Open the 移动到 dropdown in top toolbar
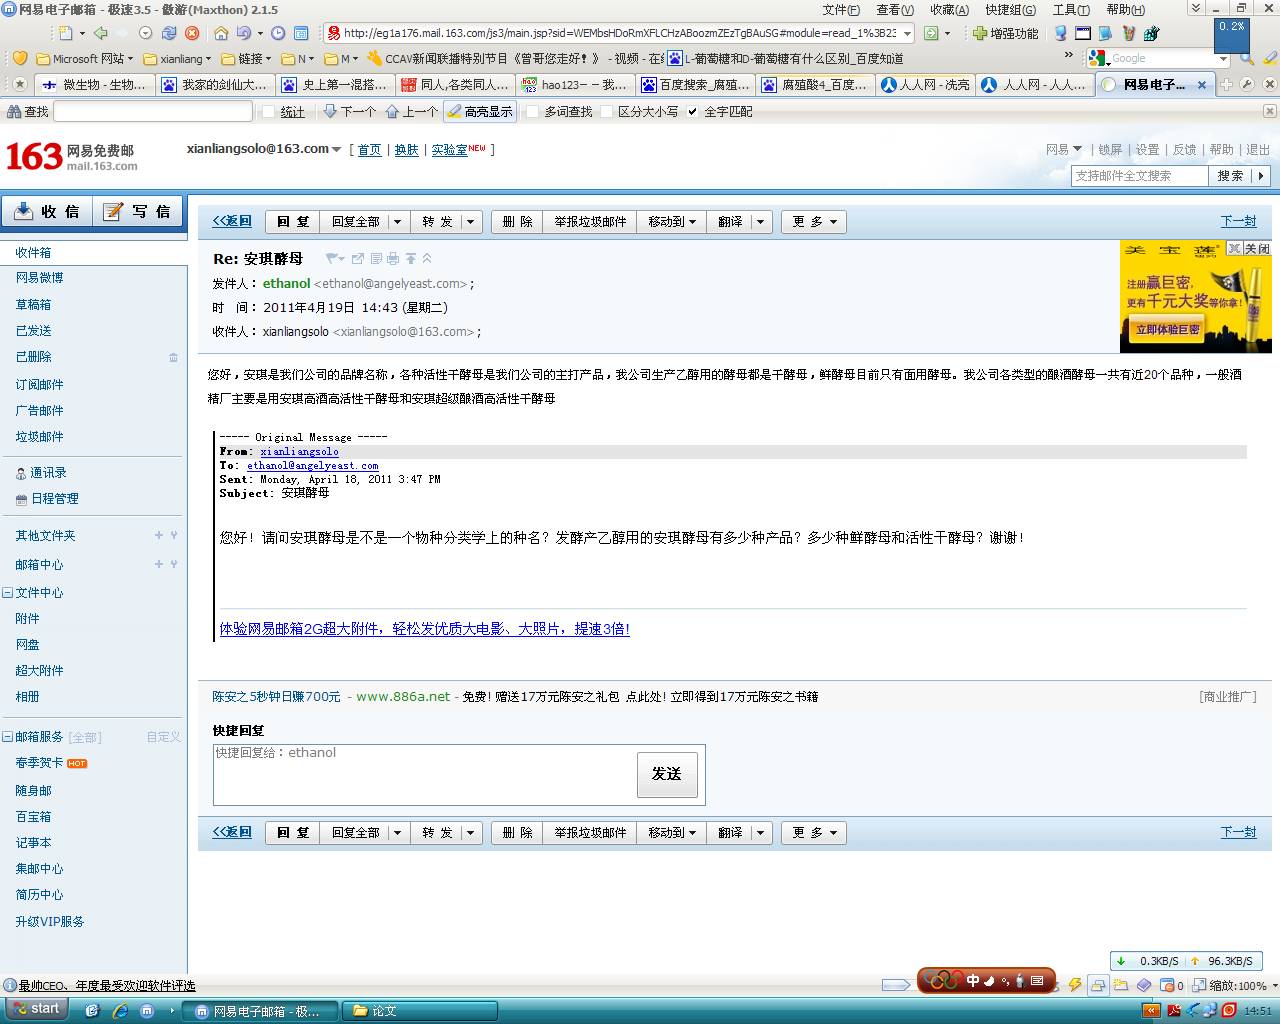Screen dimensions: 1280x1024 672,222
